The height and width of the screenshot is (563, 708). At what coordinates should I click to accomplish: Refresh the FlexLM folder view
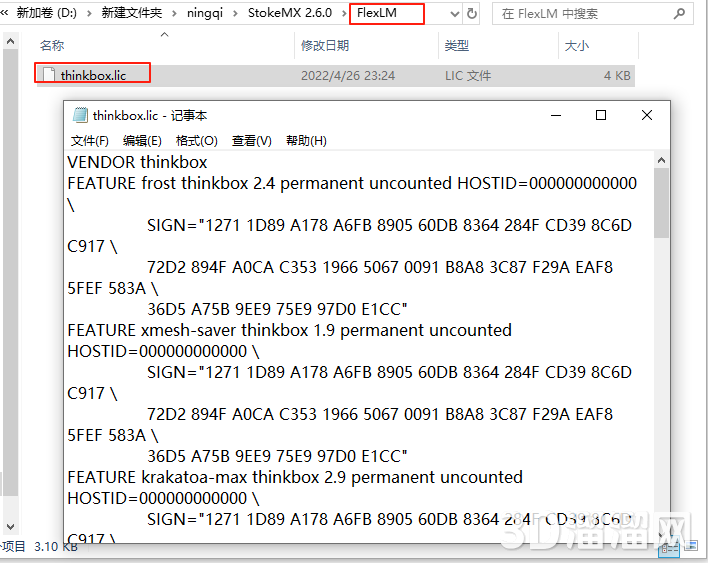coord(472,14)
